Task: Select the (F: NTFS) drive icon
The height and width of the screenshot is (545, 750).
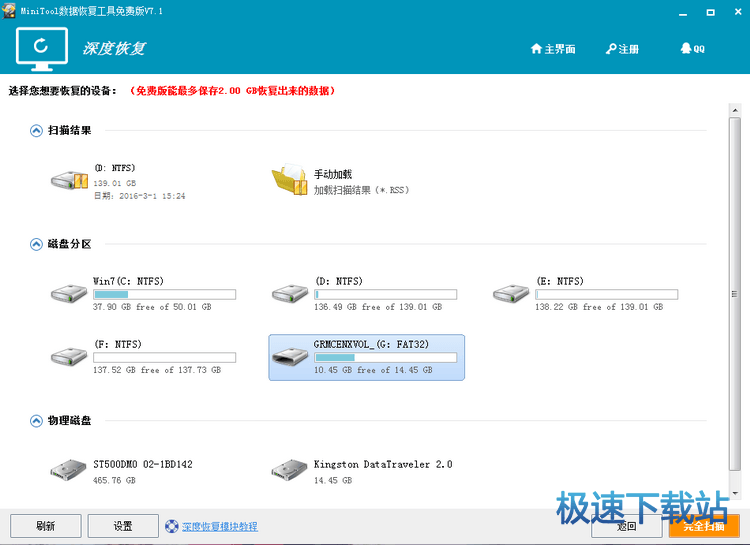Action: pyautogui.click(x=69, y=356)
